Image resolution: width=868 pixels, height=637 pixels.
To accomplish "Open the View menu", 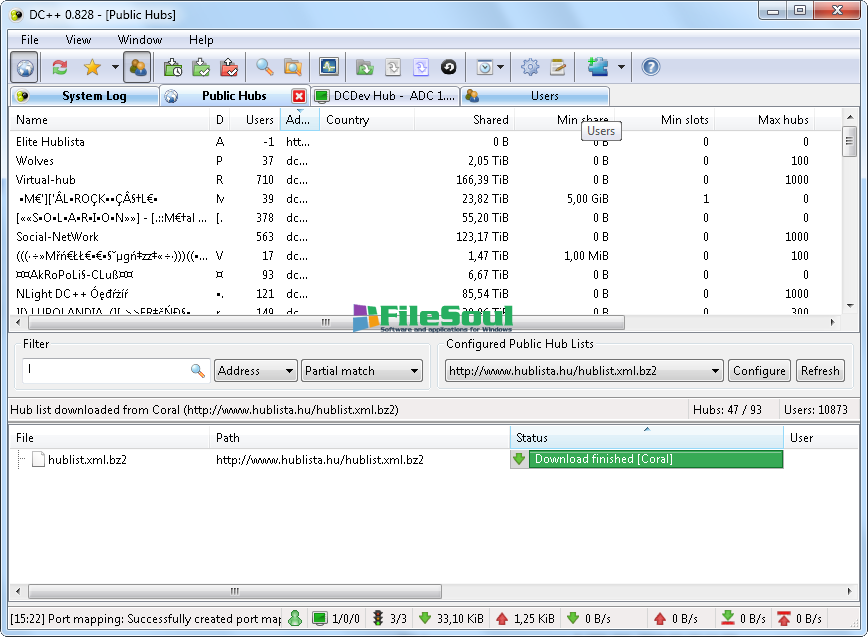I will coord(78,40).
